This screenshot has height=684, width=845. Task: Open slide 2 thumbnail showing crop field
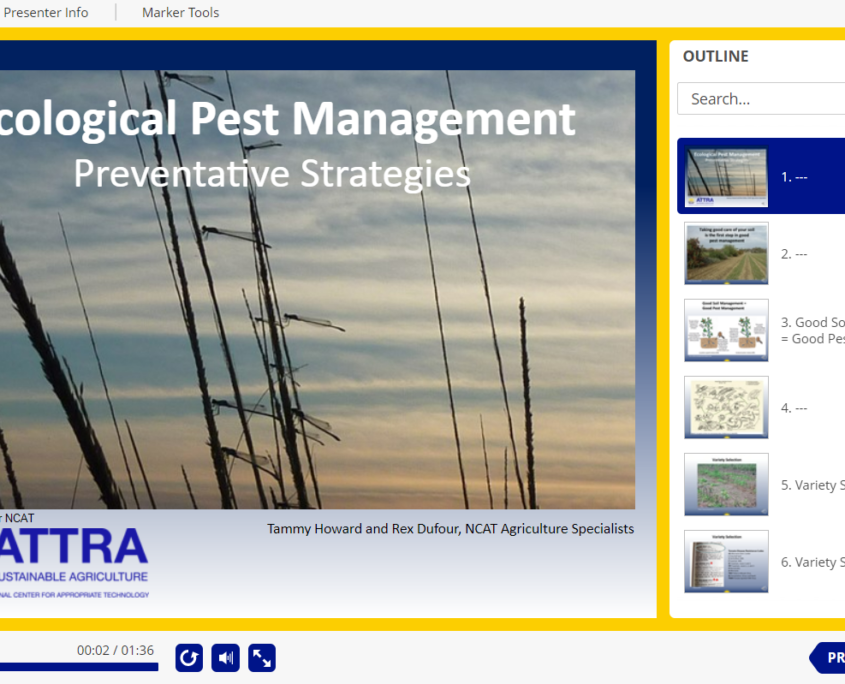pyautogui.click(x=726, y=253)
